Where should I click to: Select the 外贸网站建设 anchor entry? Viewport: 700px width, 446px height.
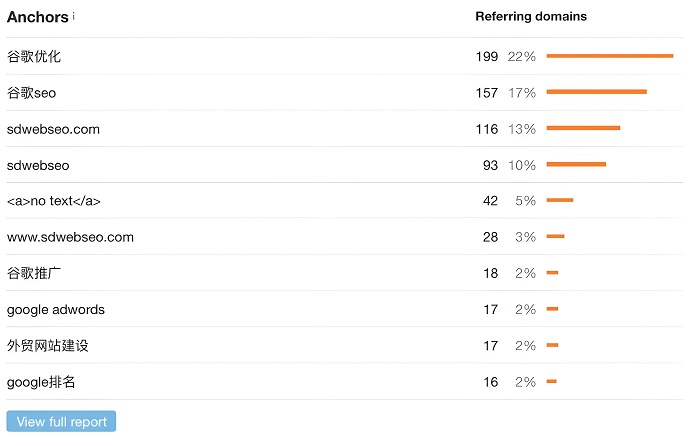click(48, 346)
